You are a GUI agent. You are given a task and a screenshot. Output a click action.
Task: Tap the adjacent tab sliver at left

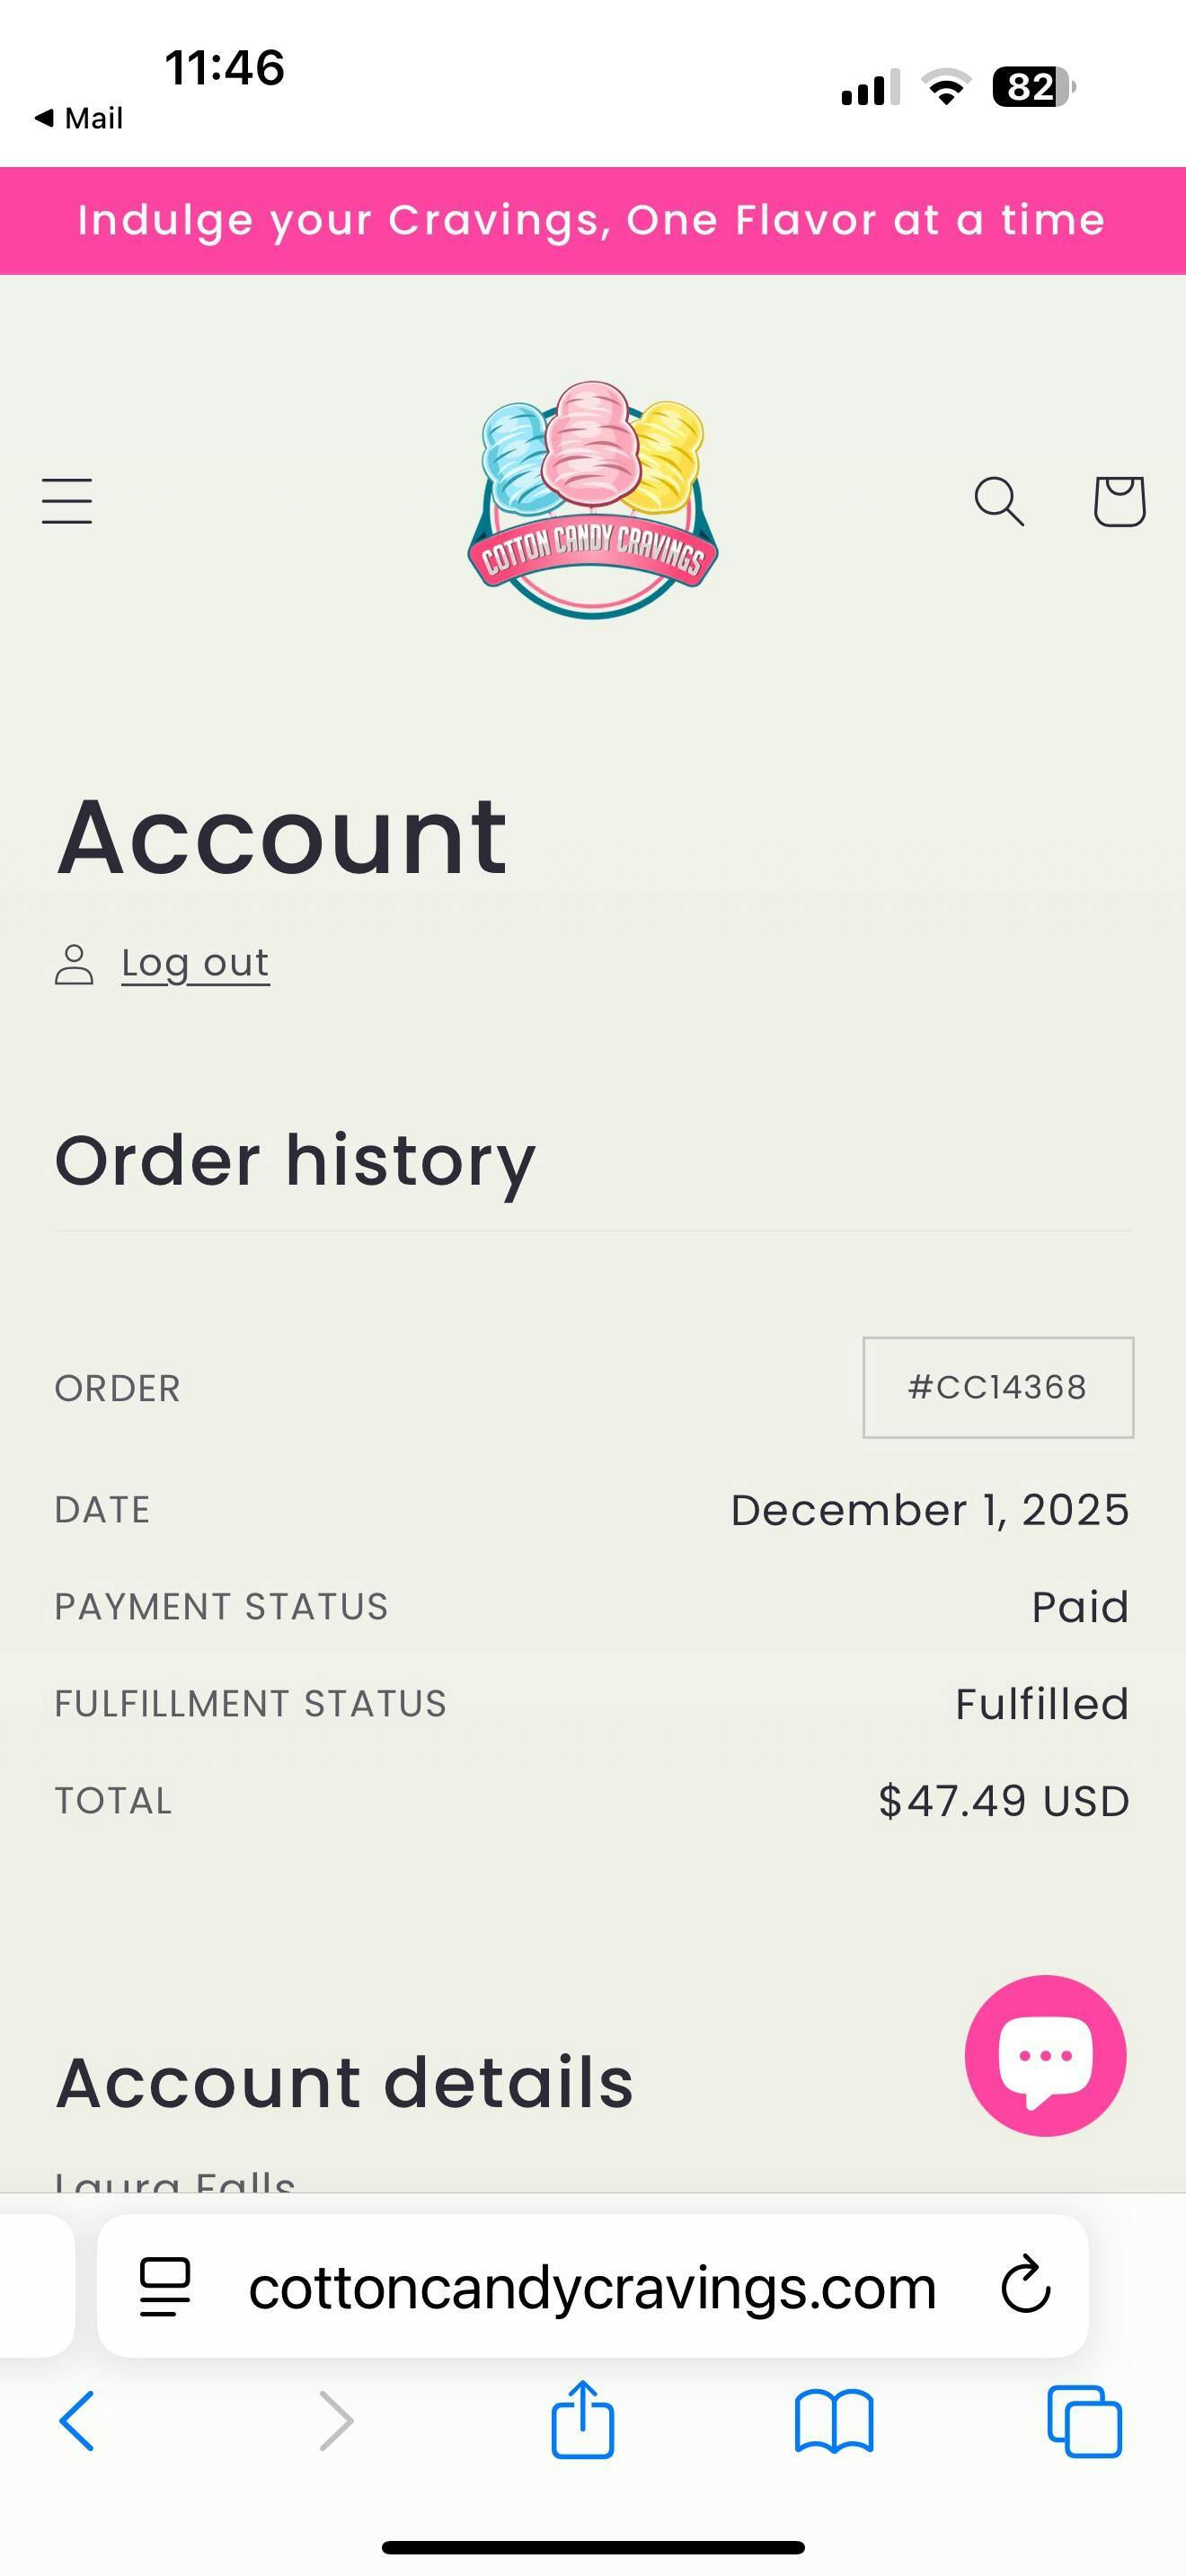[35, 2286]
